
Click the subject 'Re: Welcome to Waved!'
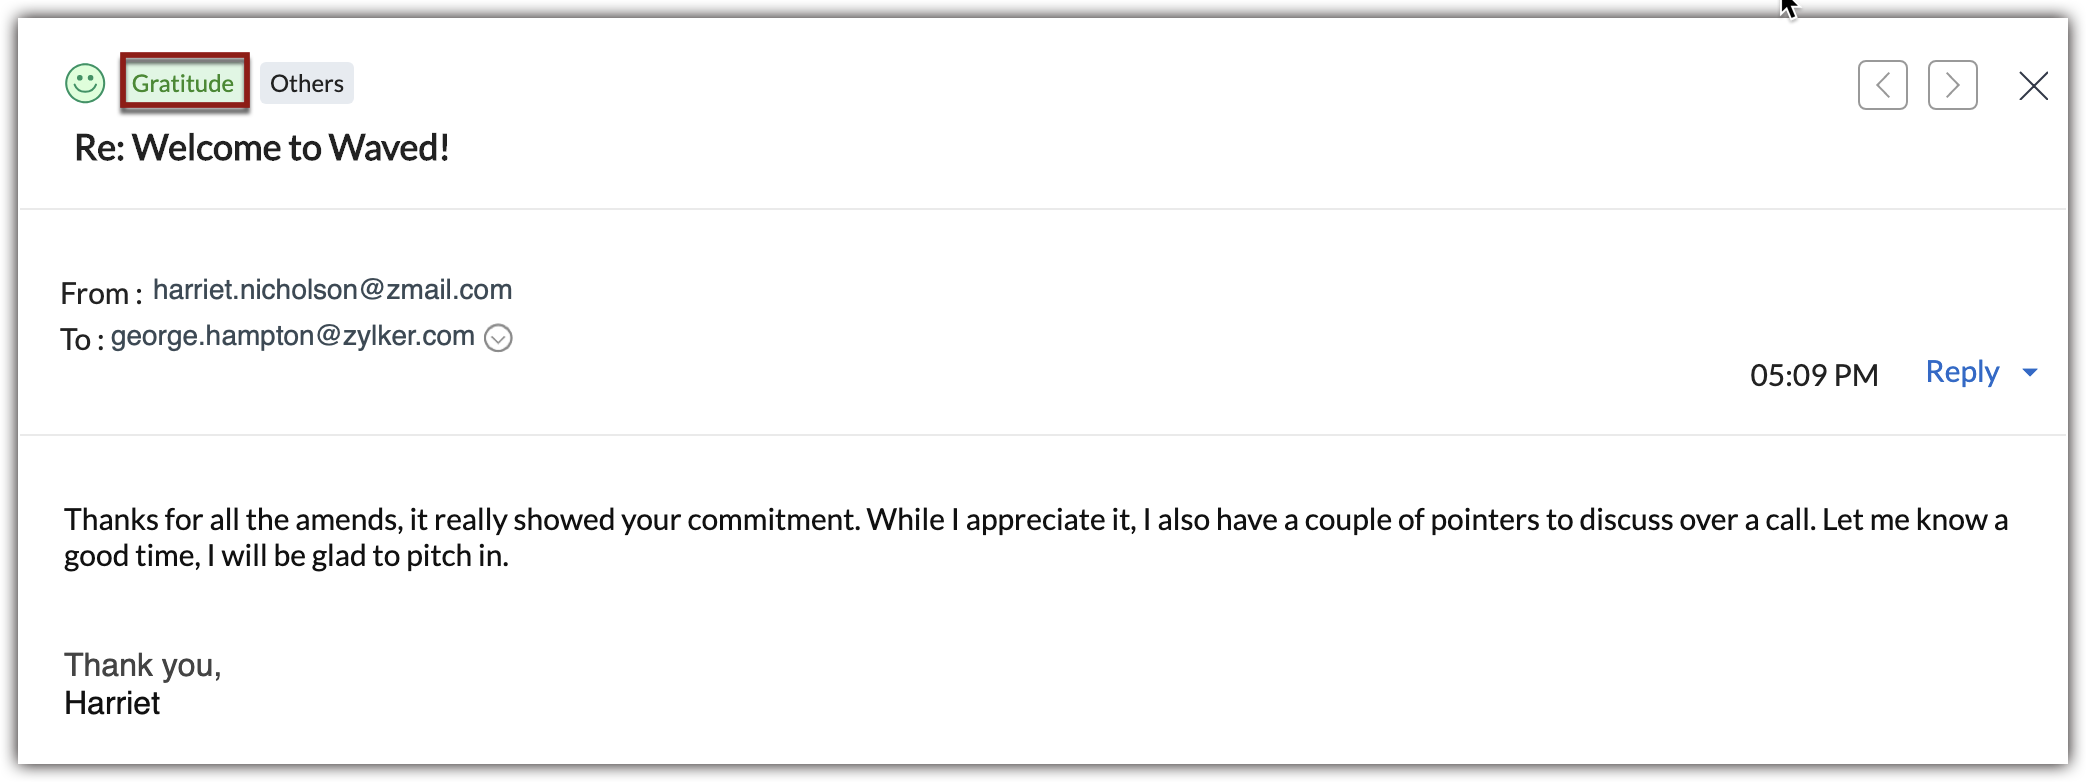pyautogui.click(x=262, y=148)
